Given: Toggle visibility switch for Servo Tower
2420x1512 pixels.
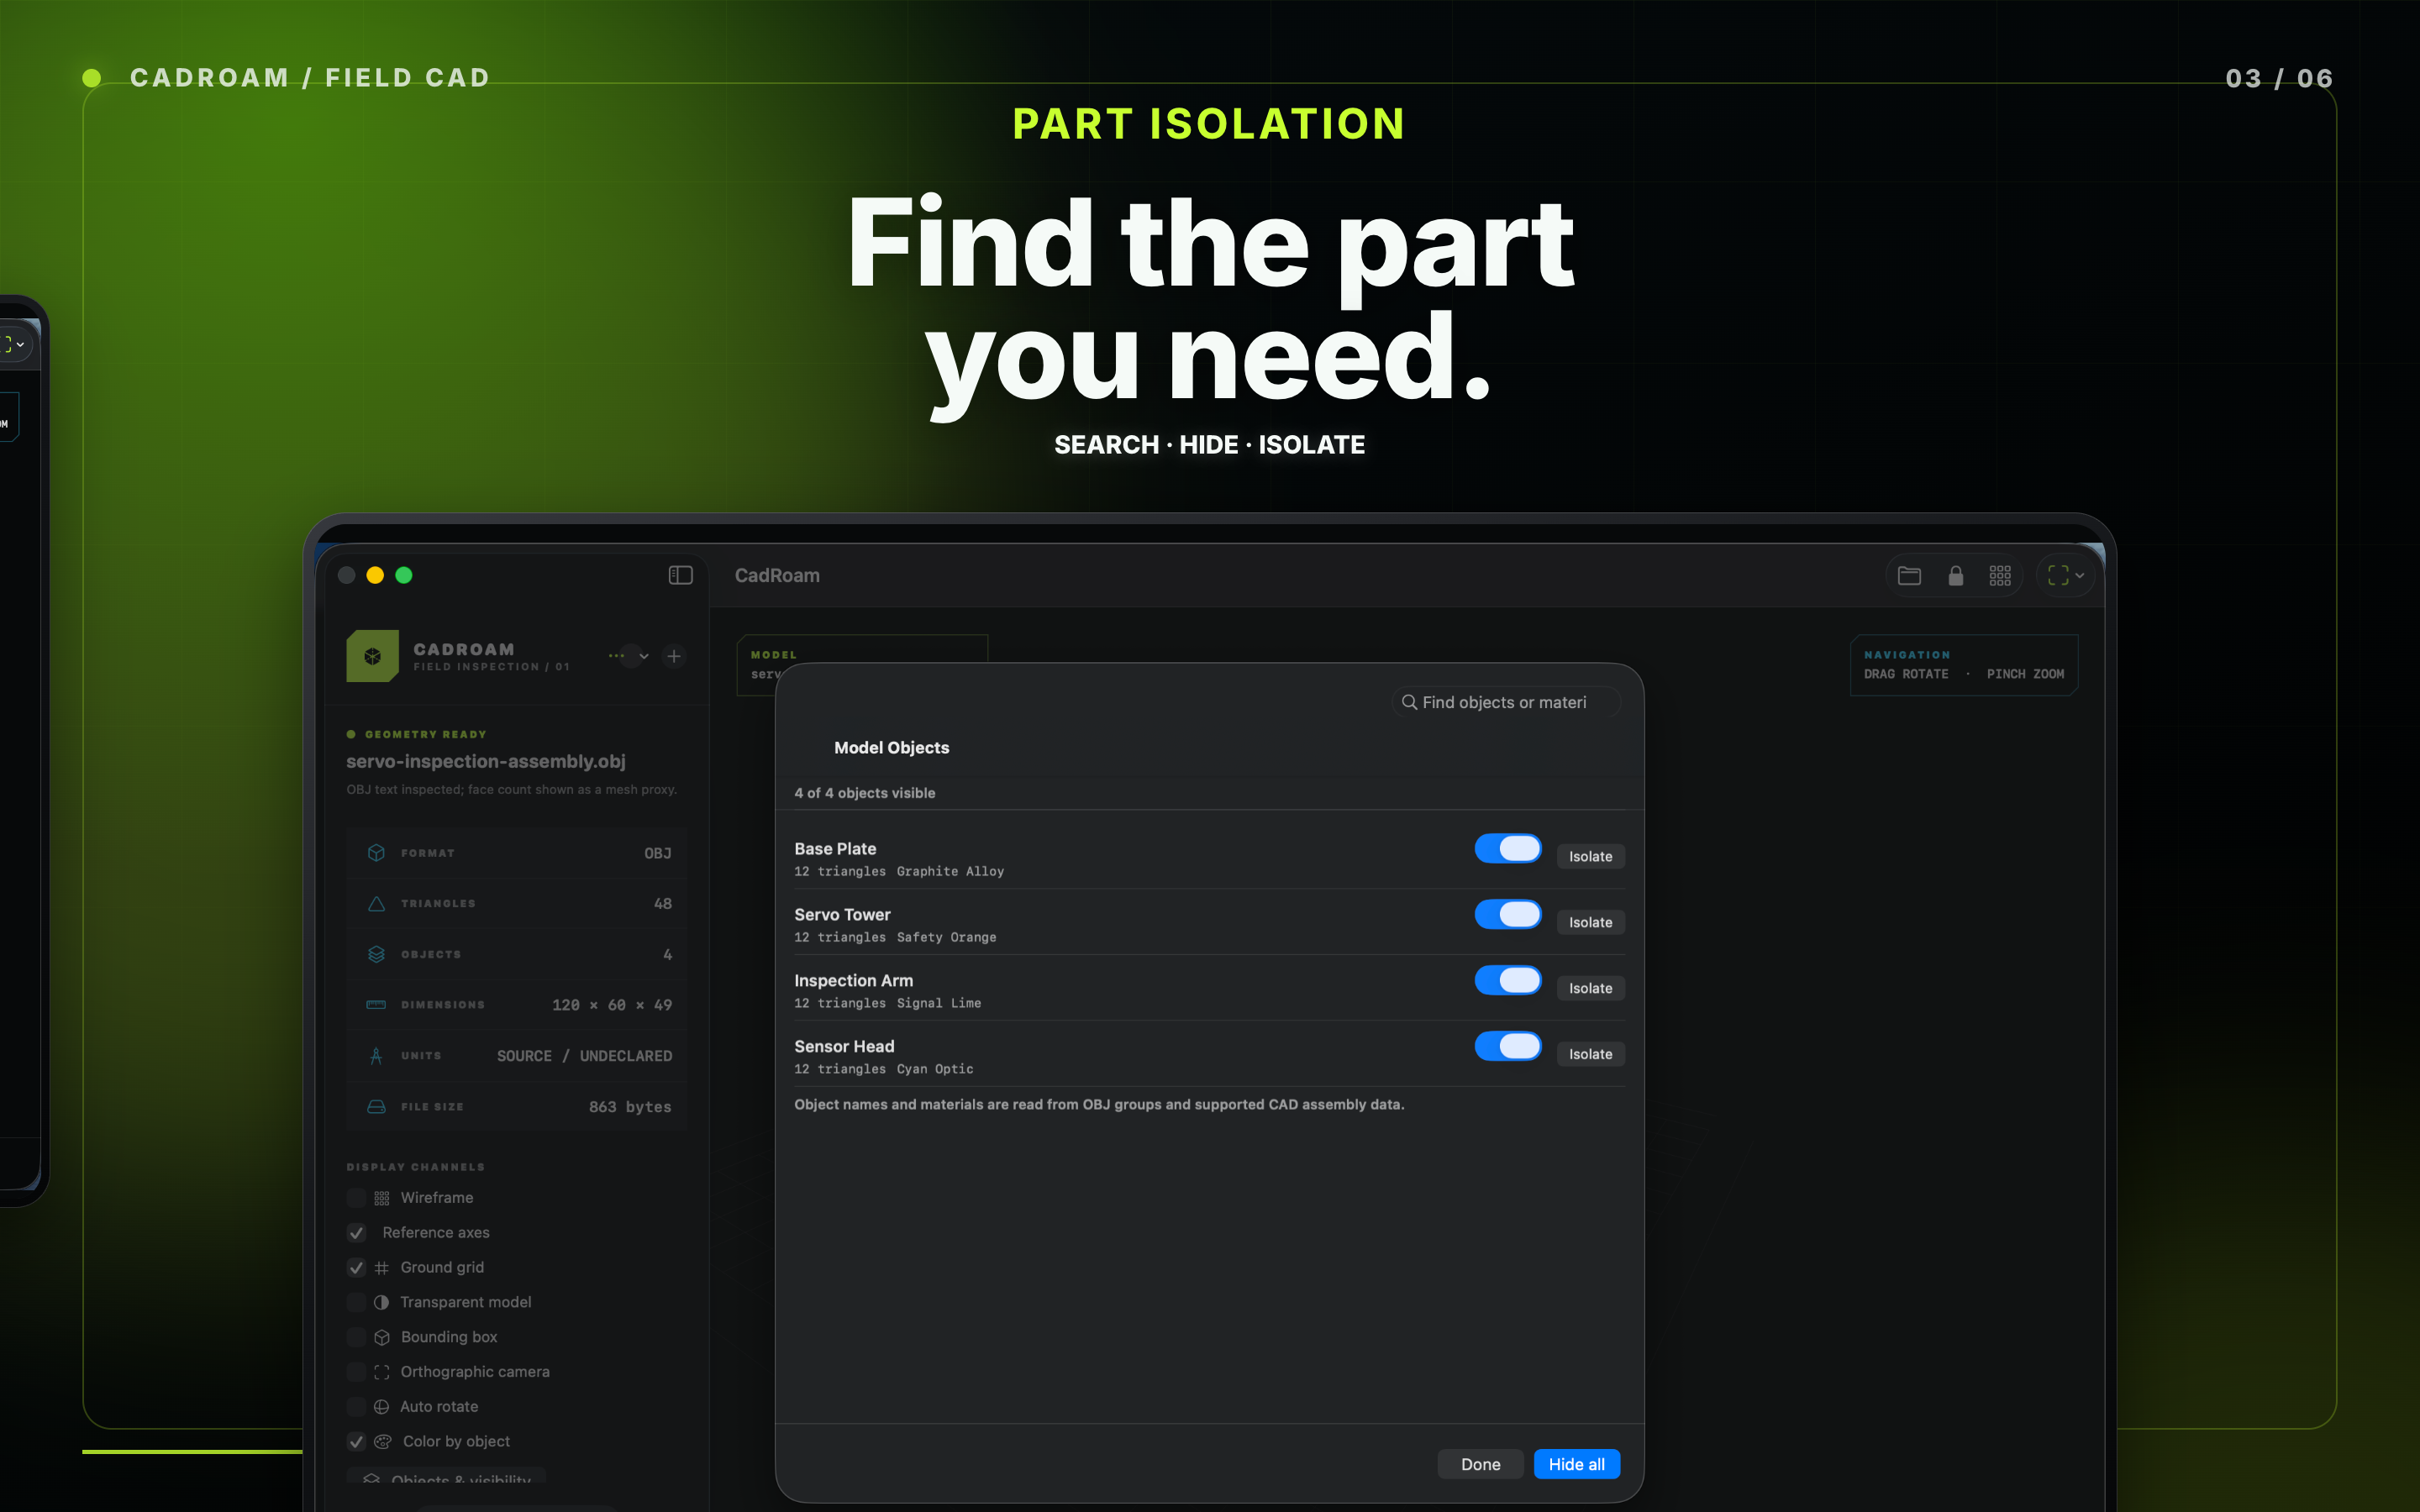Looking at the screenshot, I should 1508,915.
